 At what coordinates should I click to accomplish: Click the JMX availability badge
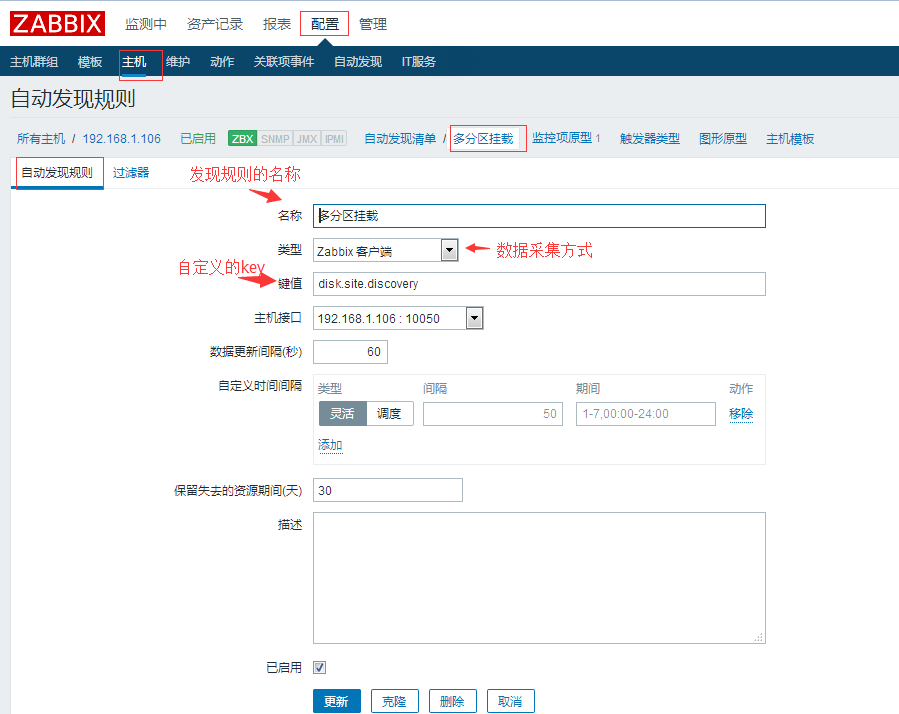click(x=307, y=139)
